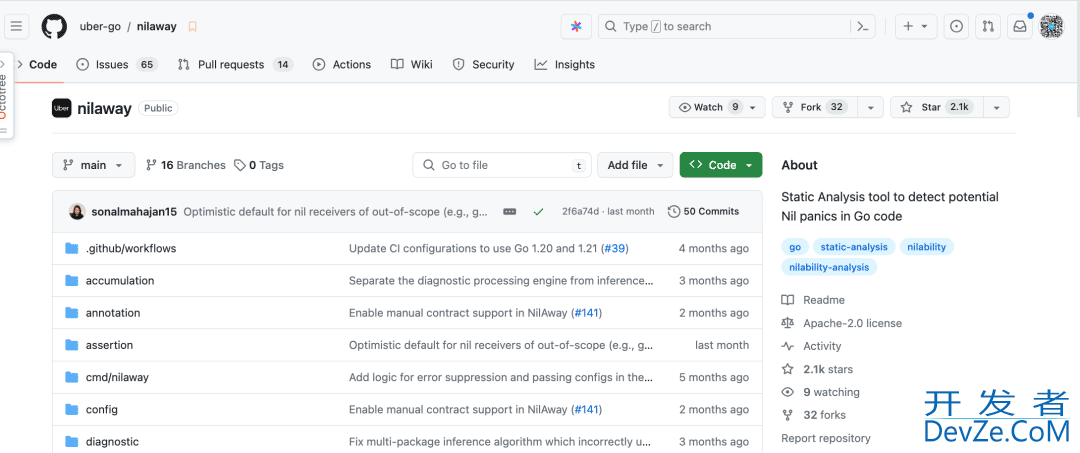
Task: Open the Readme link in About
Action: (x=813, y=300)
